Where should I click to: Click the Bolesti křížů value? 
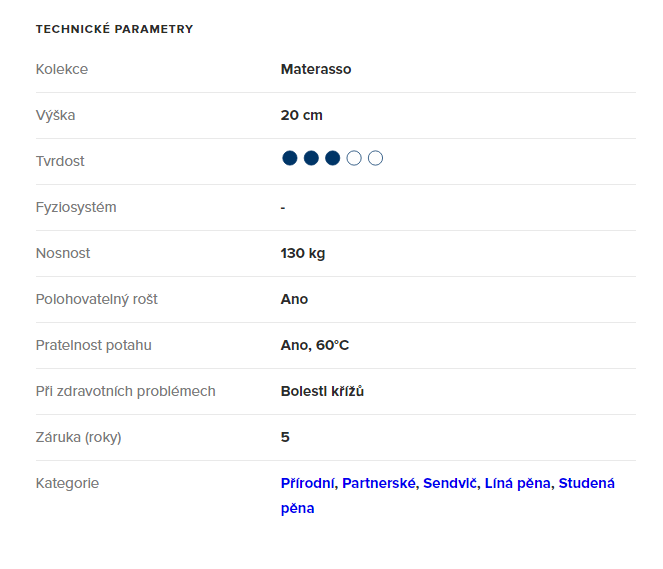tap(322, 391)
